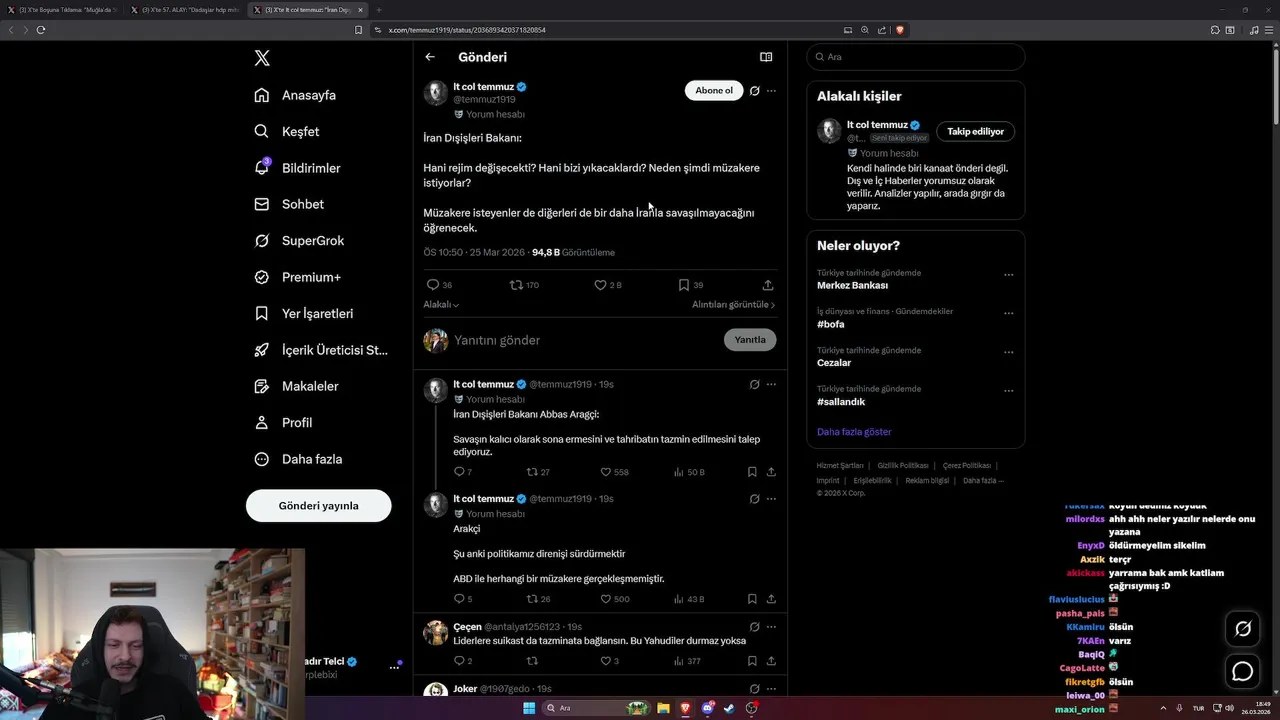
Task: Bookmark the Arakçi reply
Action: coord(752,599)
